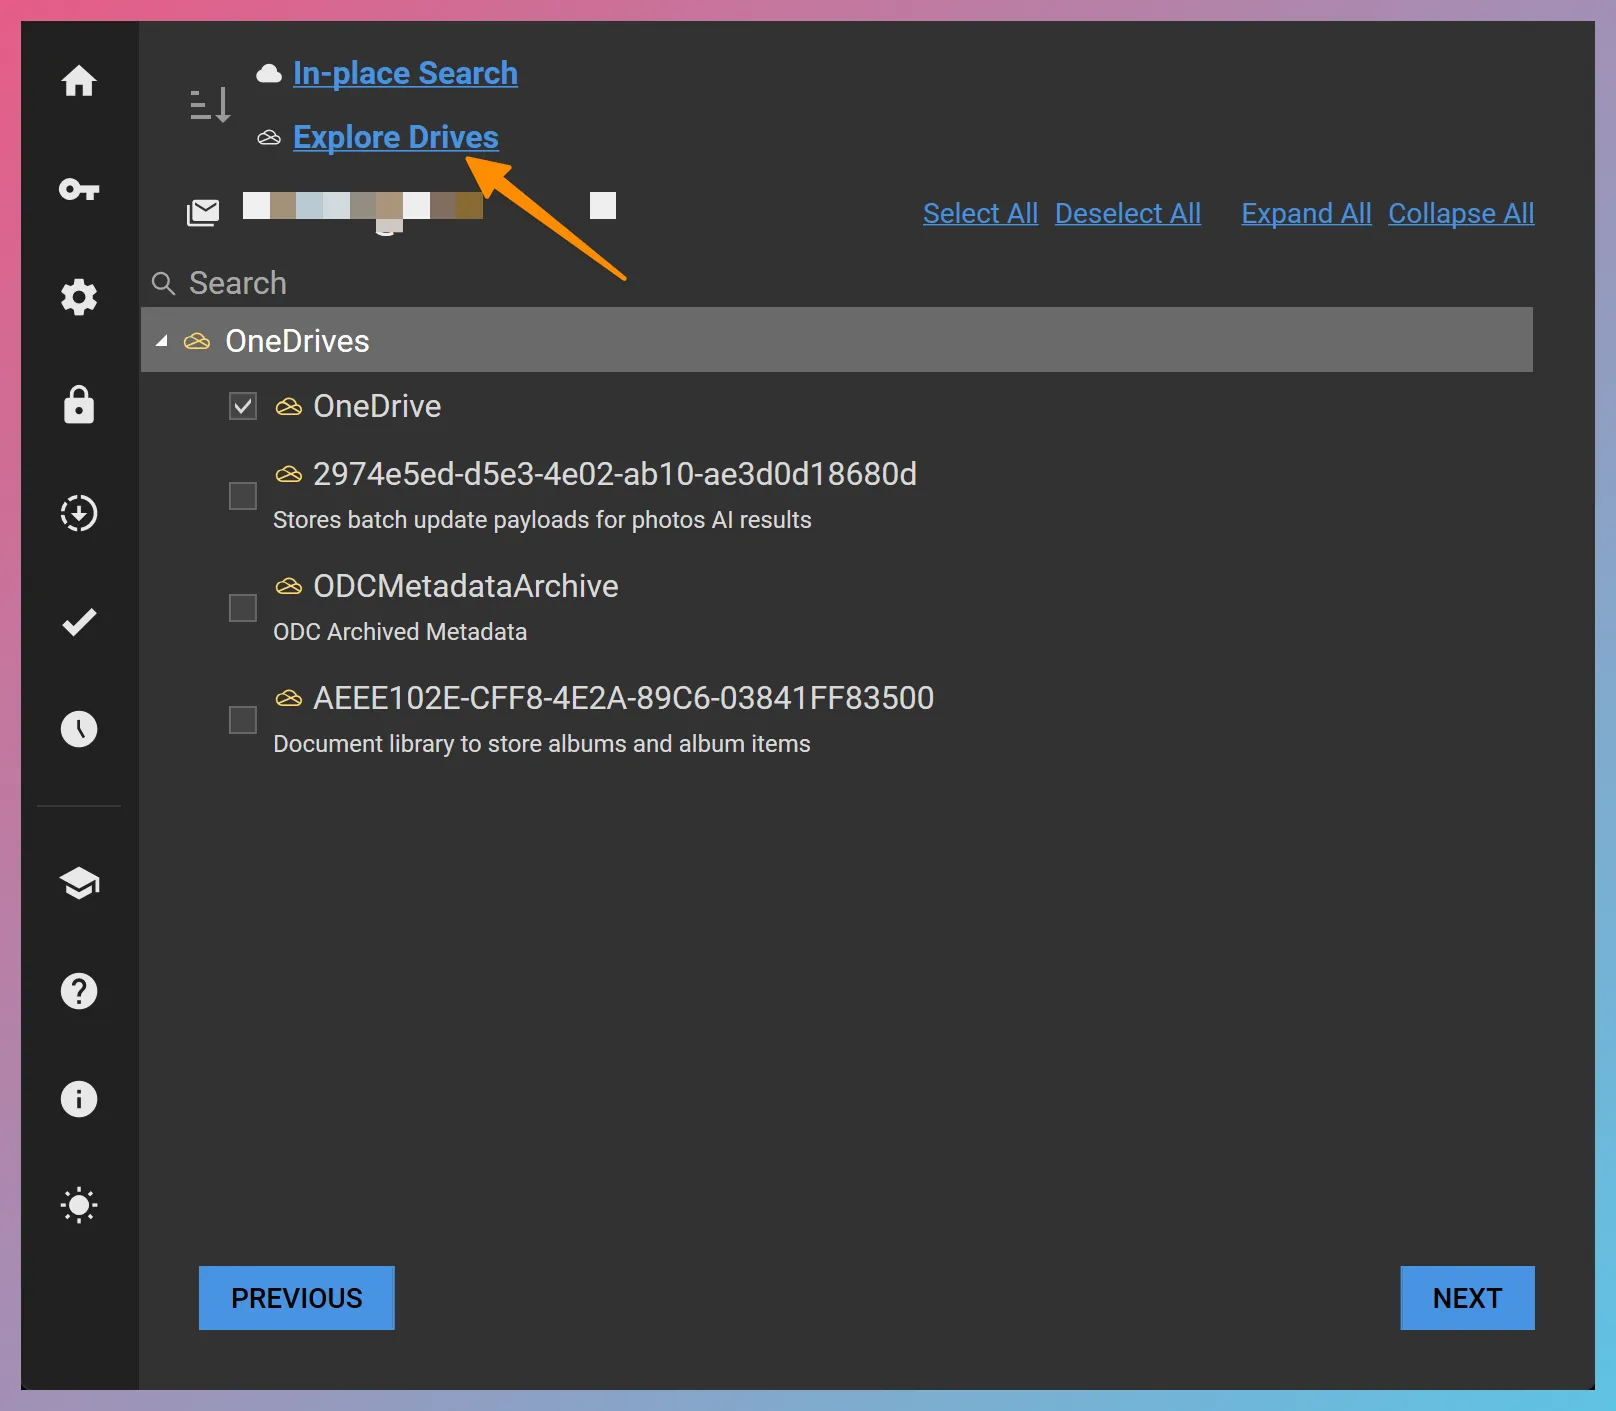Check the ODCMetadataArchive checkbox
The width and height of the screenshot is (1616, 1411).
(x=243, y=608)
